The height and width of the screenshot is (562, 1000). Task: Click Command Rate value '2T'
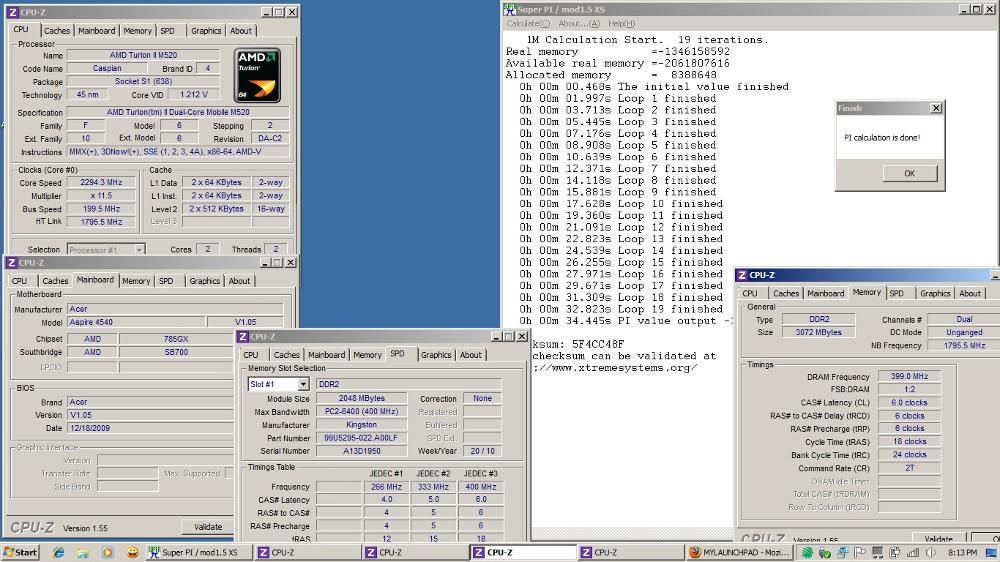(x=909, y=468)
